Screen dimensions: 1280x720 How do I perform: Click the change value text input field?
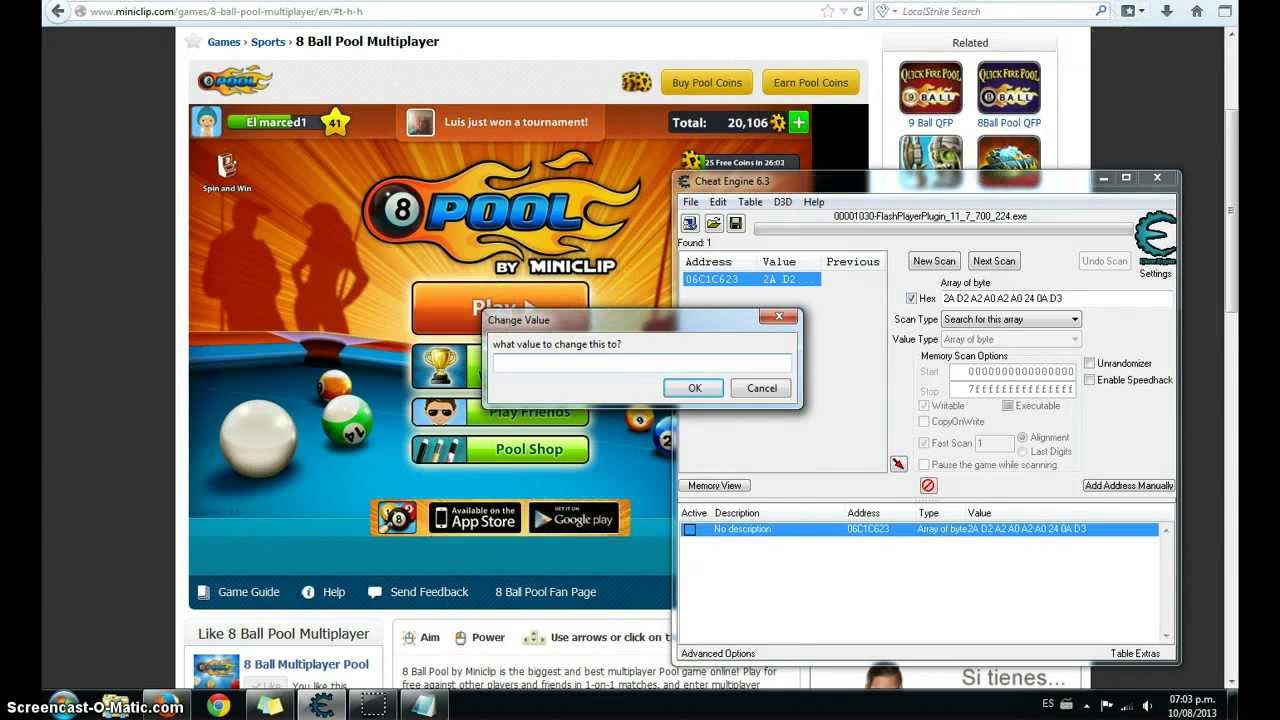point(642,363)
